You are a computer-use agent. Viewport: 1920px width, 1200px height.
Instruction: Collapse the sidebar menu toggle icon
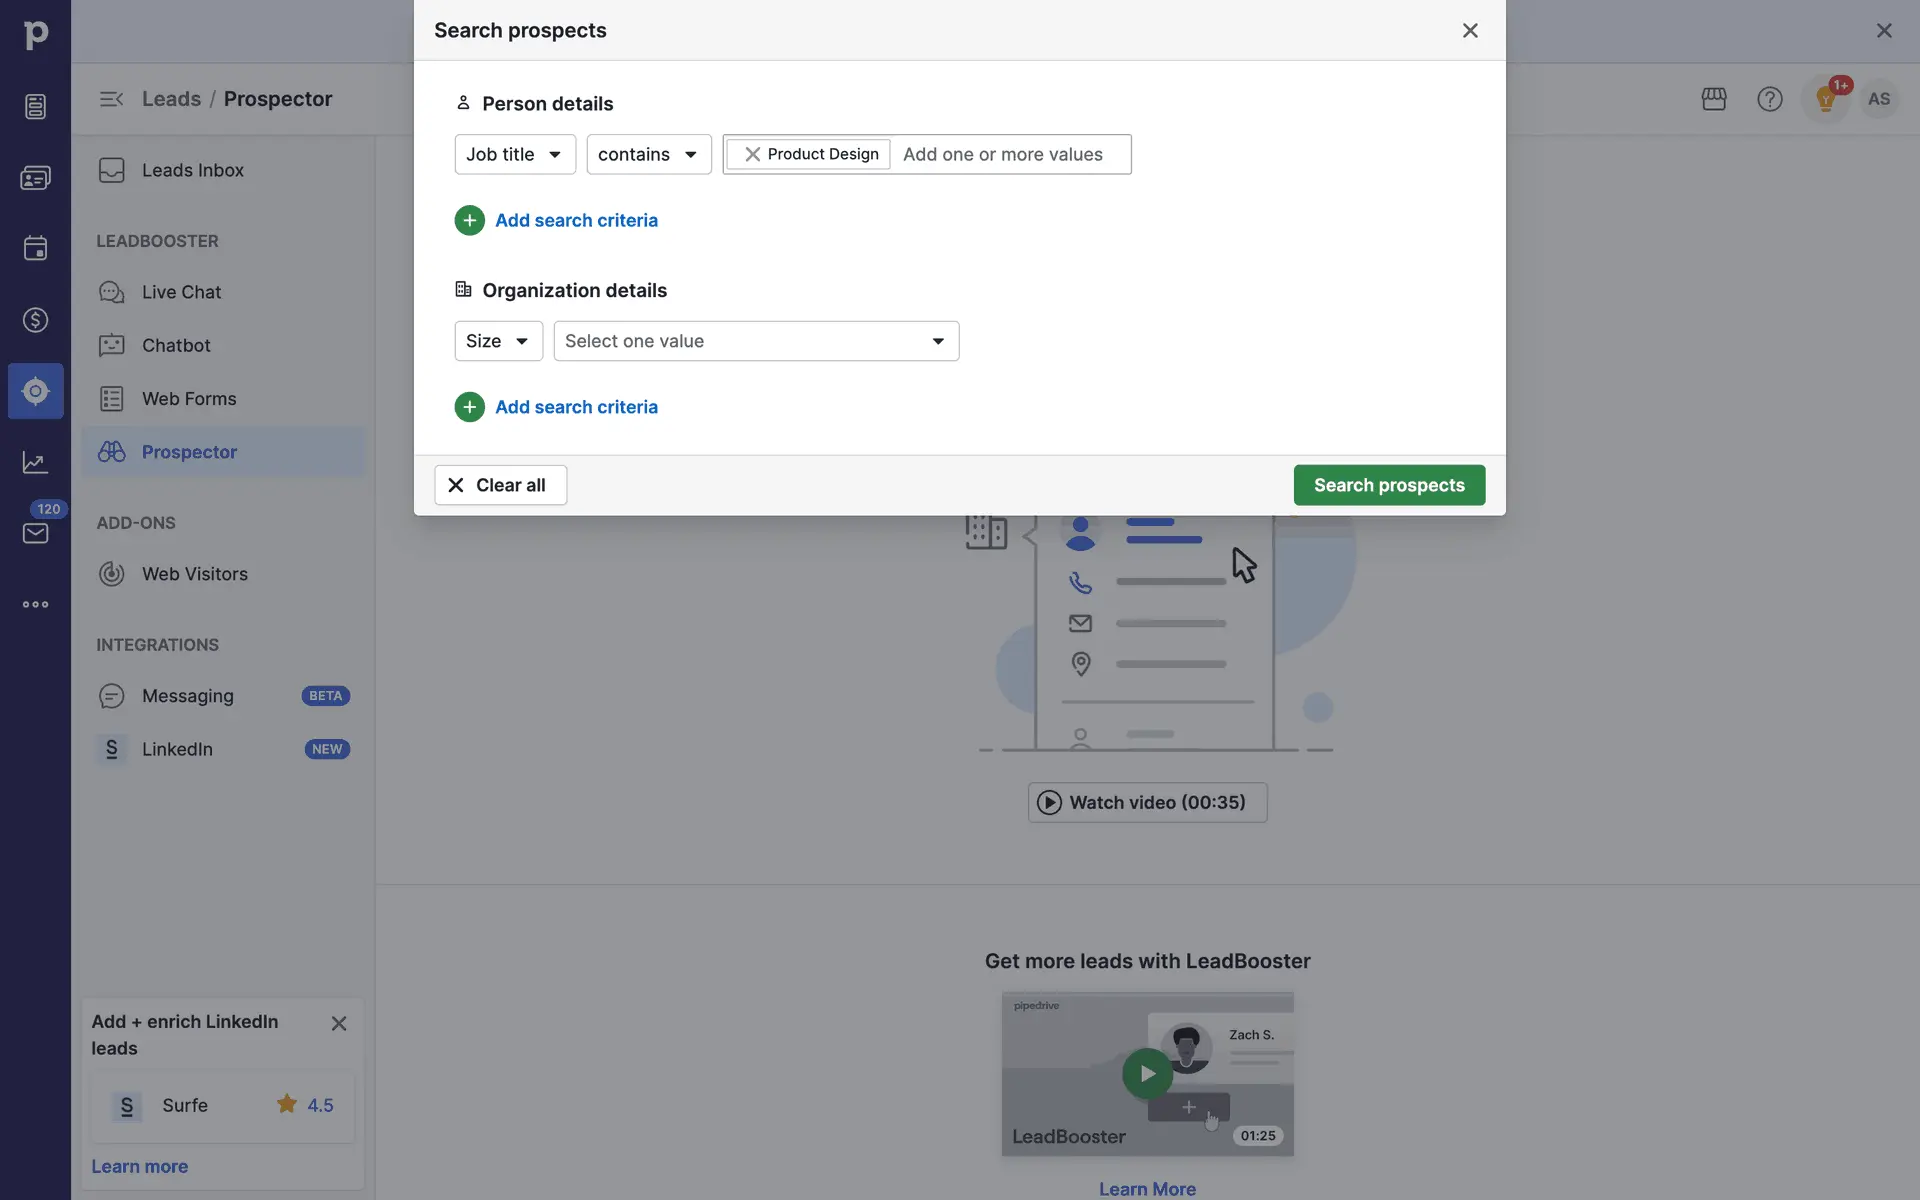click(x=111, y=99)
